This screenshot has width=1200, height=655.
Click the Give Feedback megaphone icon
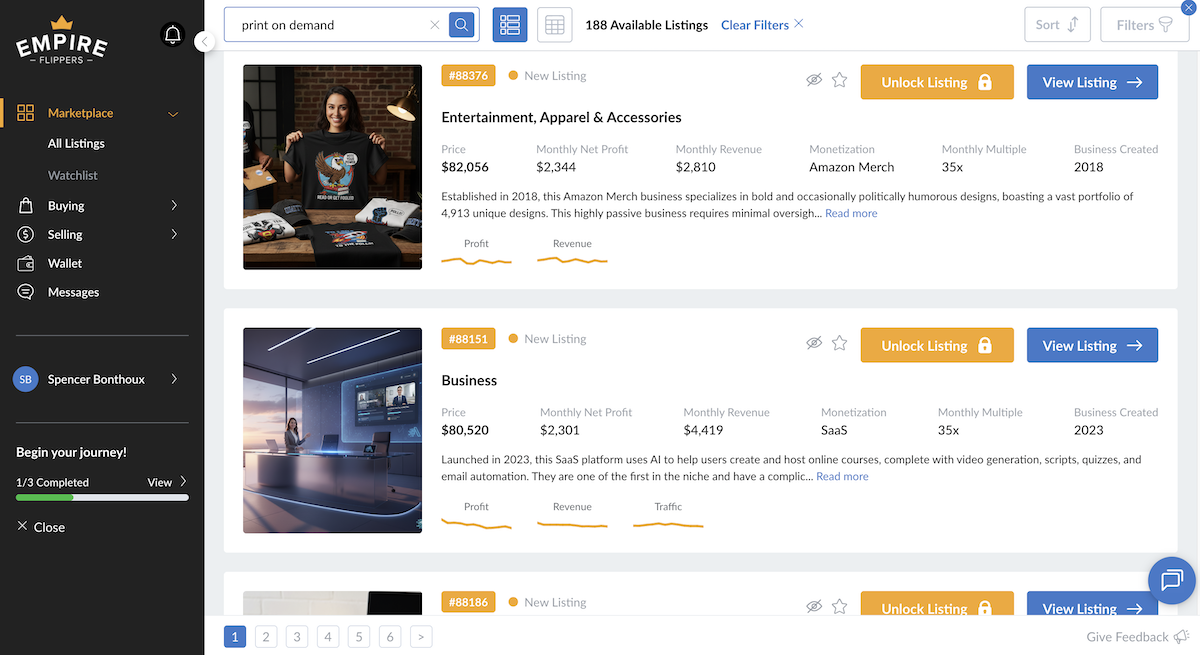point(1181,637)
